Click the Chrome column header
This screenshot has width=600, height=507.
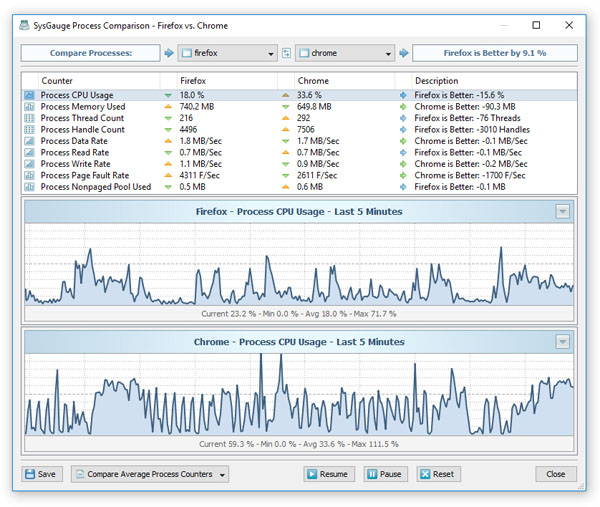[344, 81]
